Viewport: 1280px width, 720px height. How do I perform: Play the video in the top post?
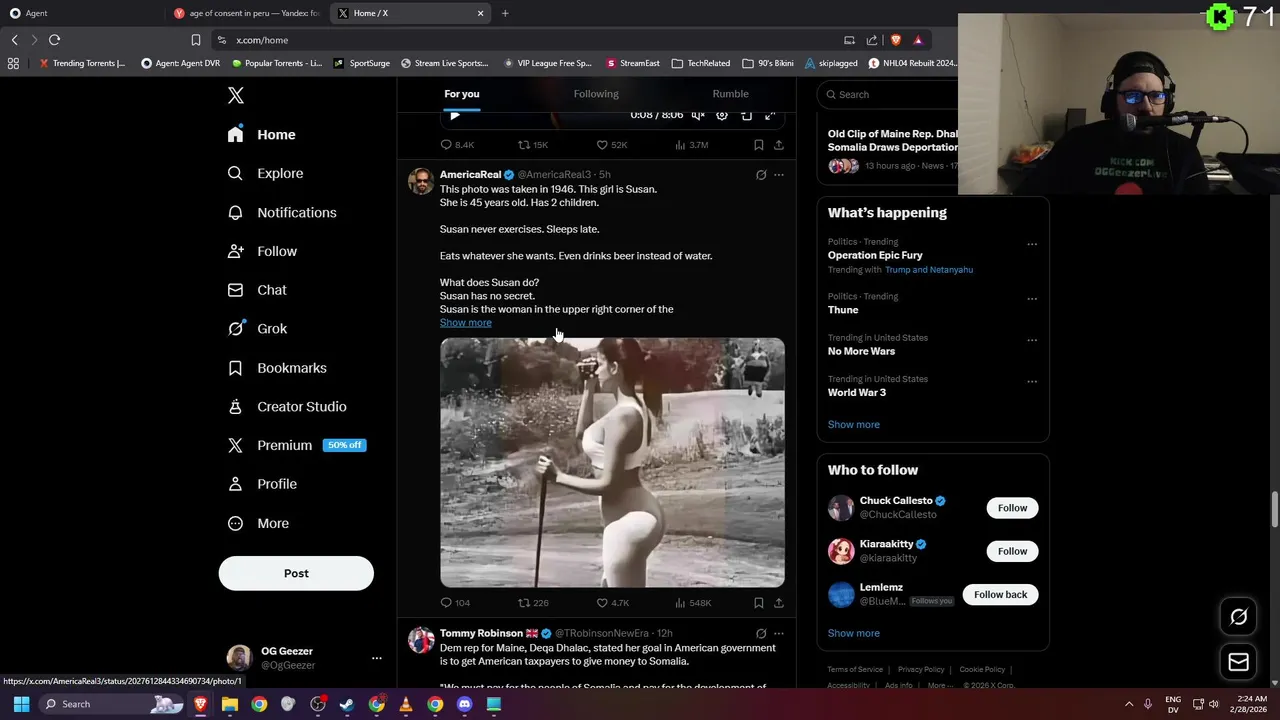(455, 115)
